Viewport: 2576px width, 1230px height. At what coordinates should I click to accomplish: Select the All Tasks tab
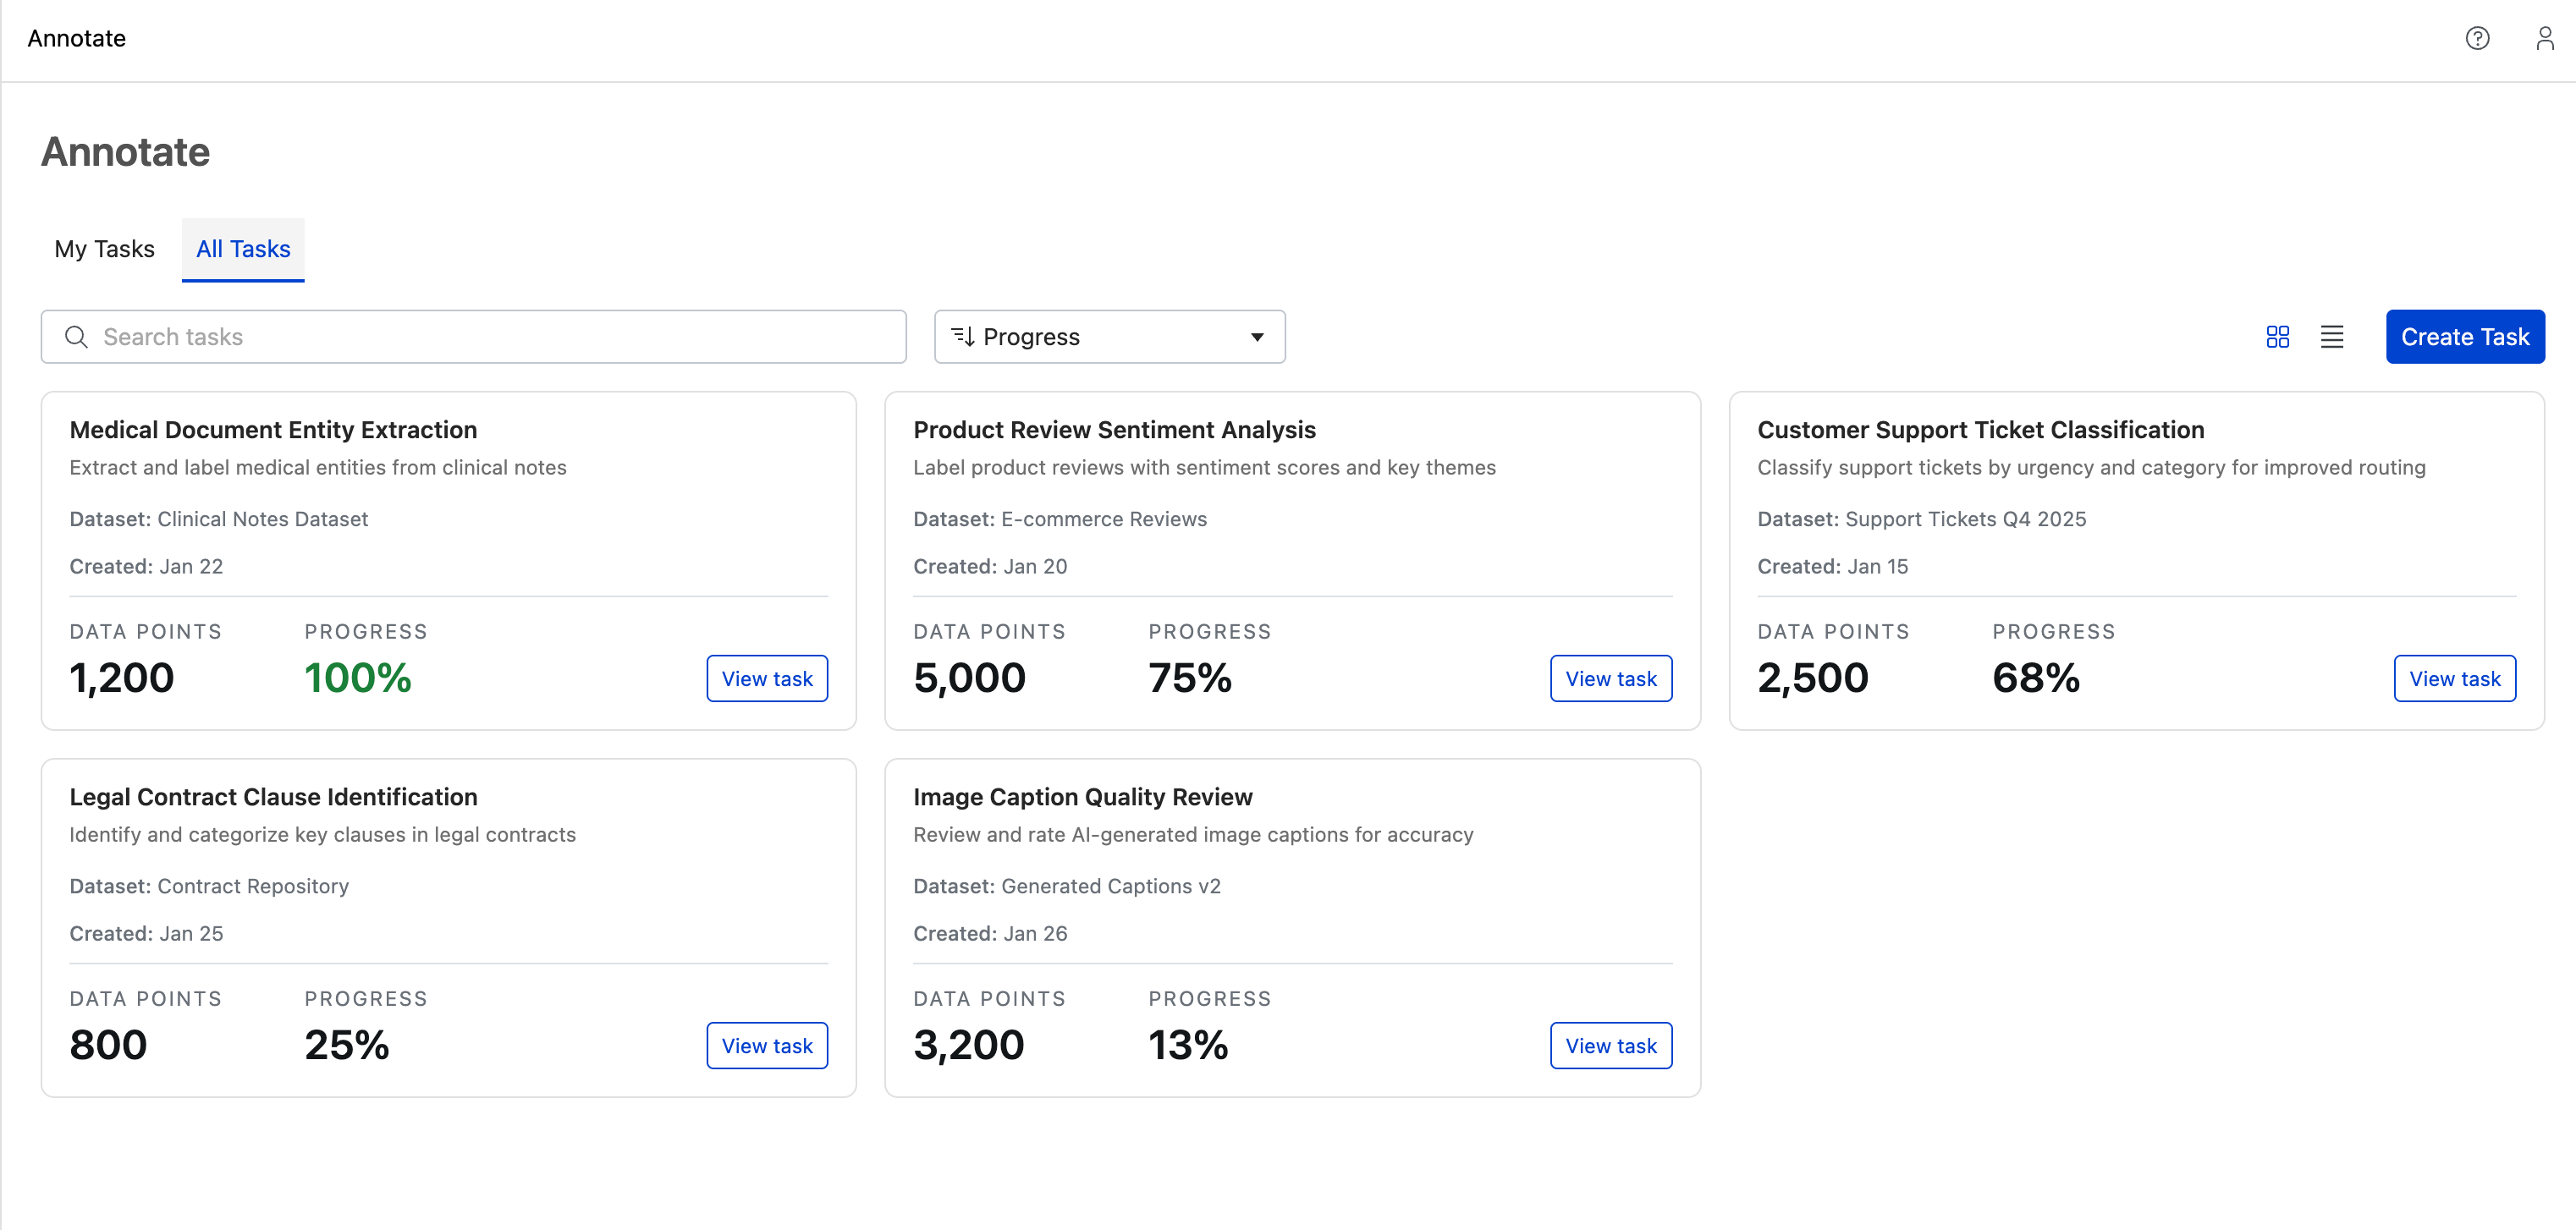pos(242,249)
